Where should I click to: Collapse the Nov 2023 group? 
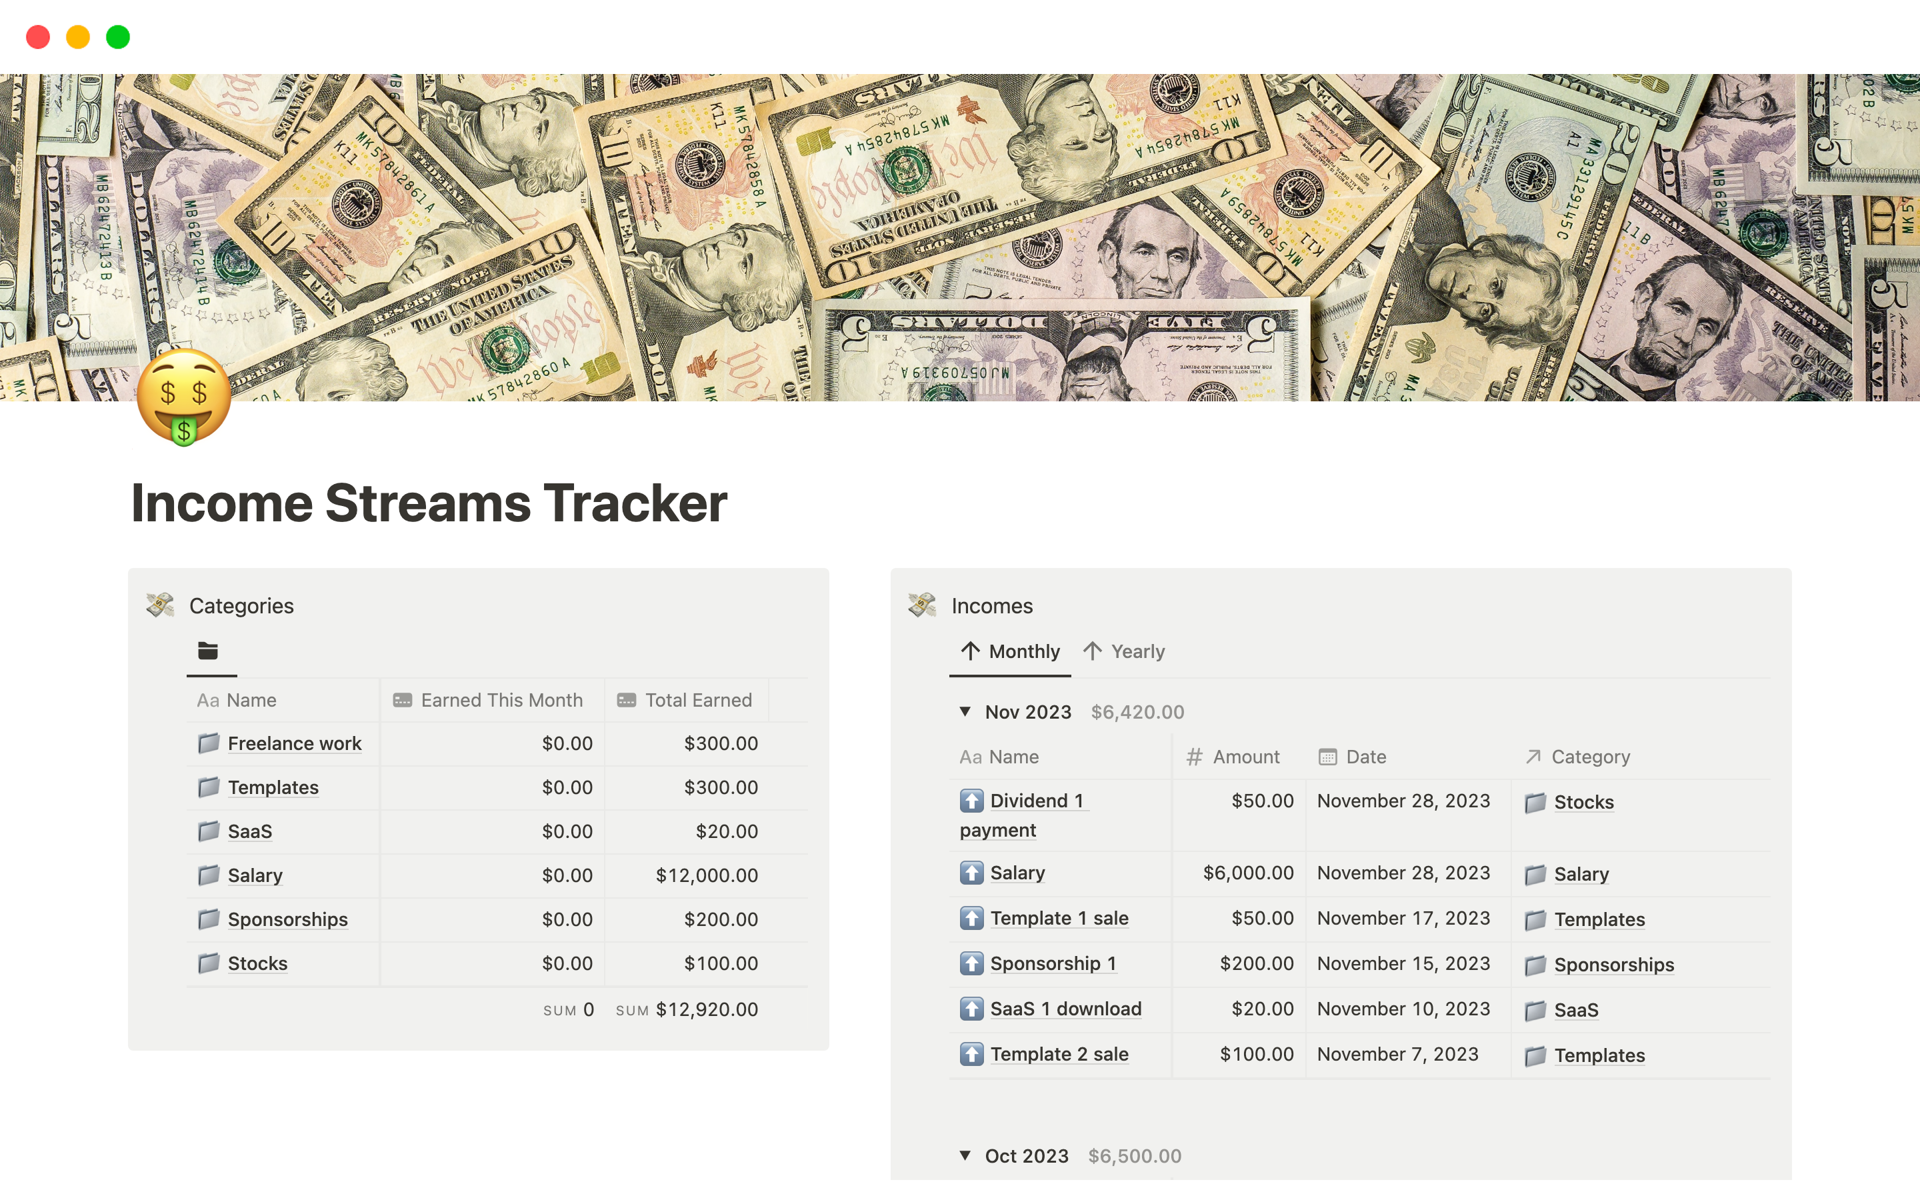[x=964, y=711]
